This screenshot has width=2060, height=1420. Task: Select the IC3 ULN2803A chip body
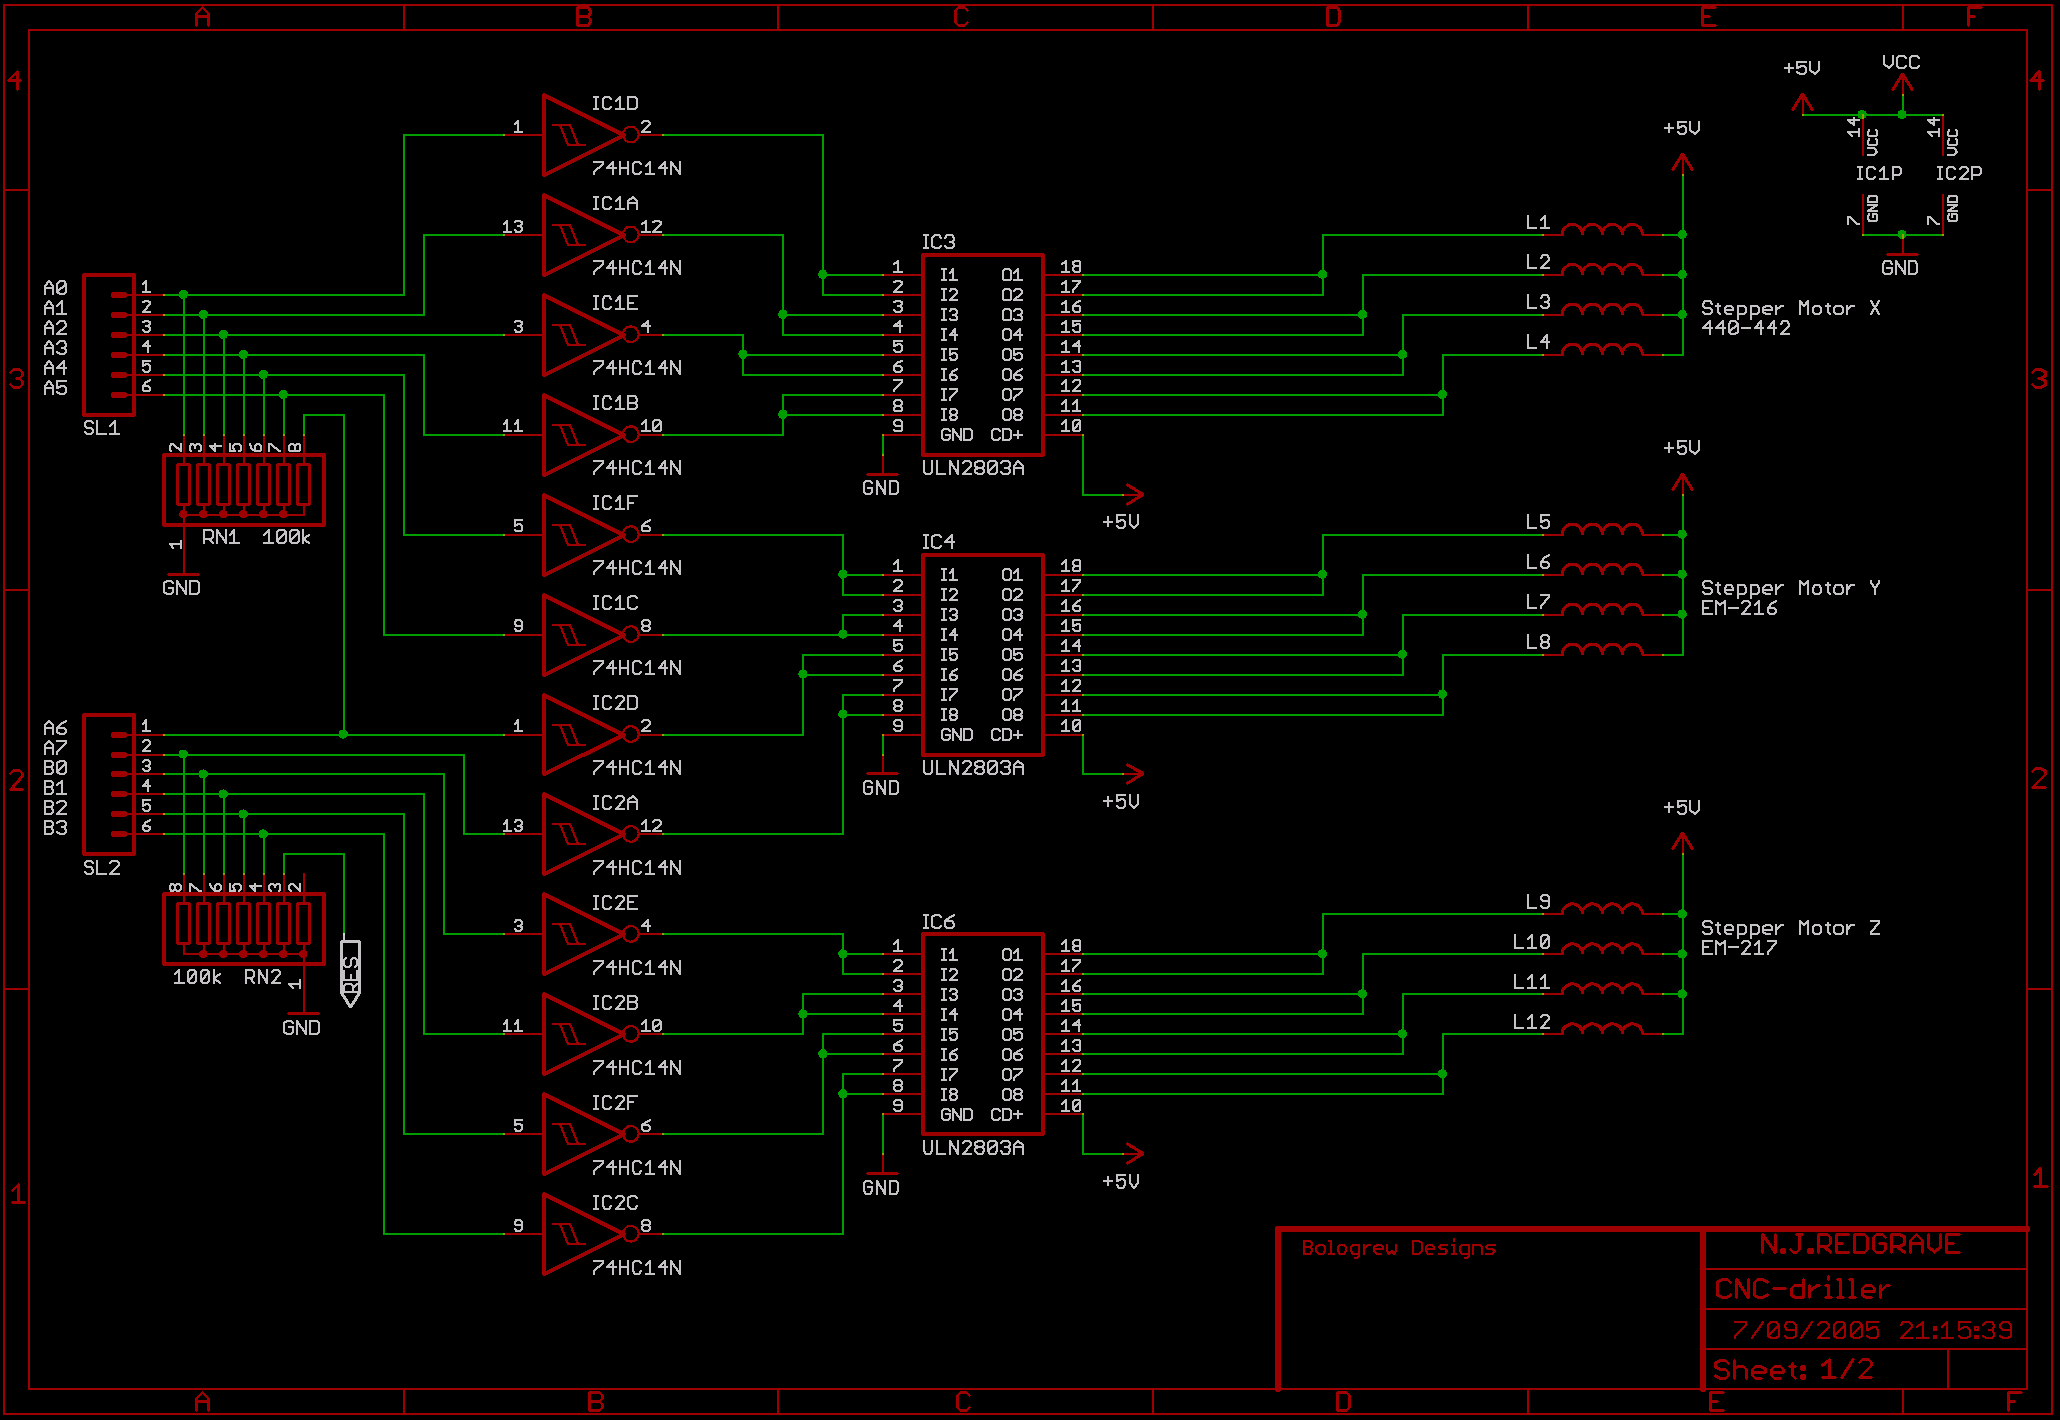(x=983, y=355)
